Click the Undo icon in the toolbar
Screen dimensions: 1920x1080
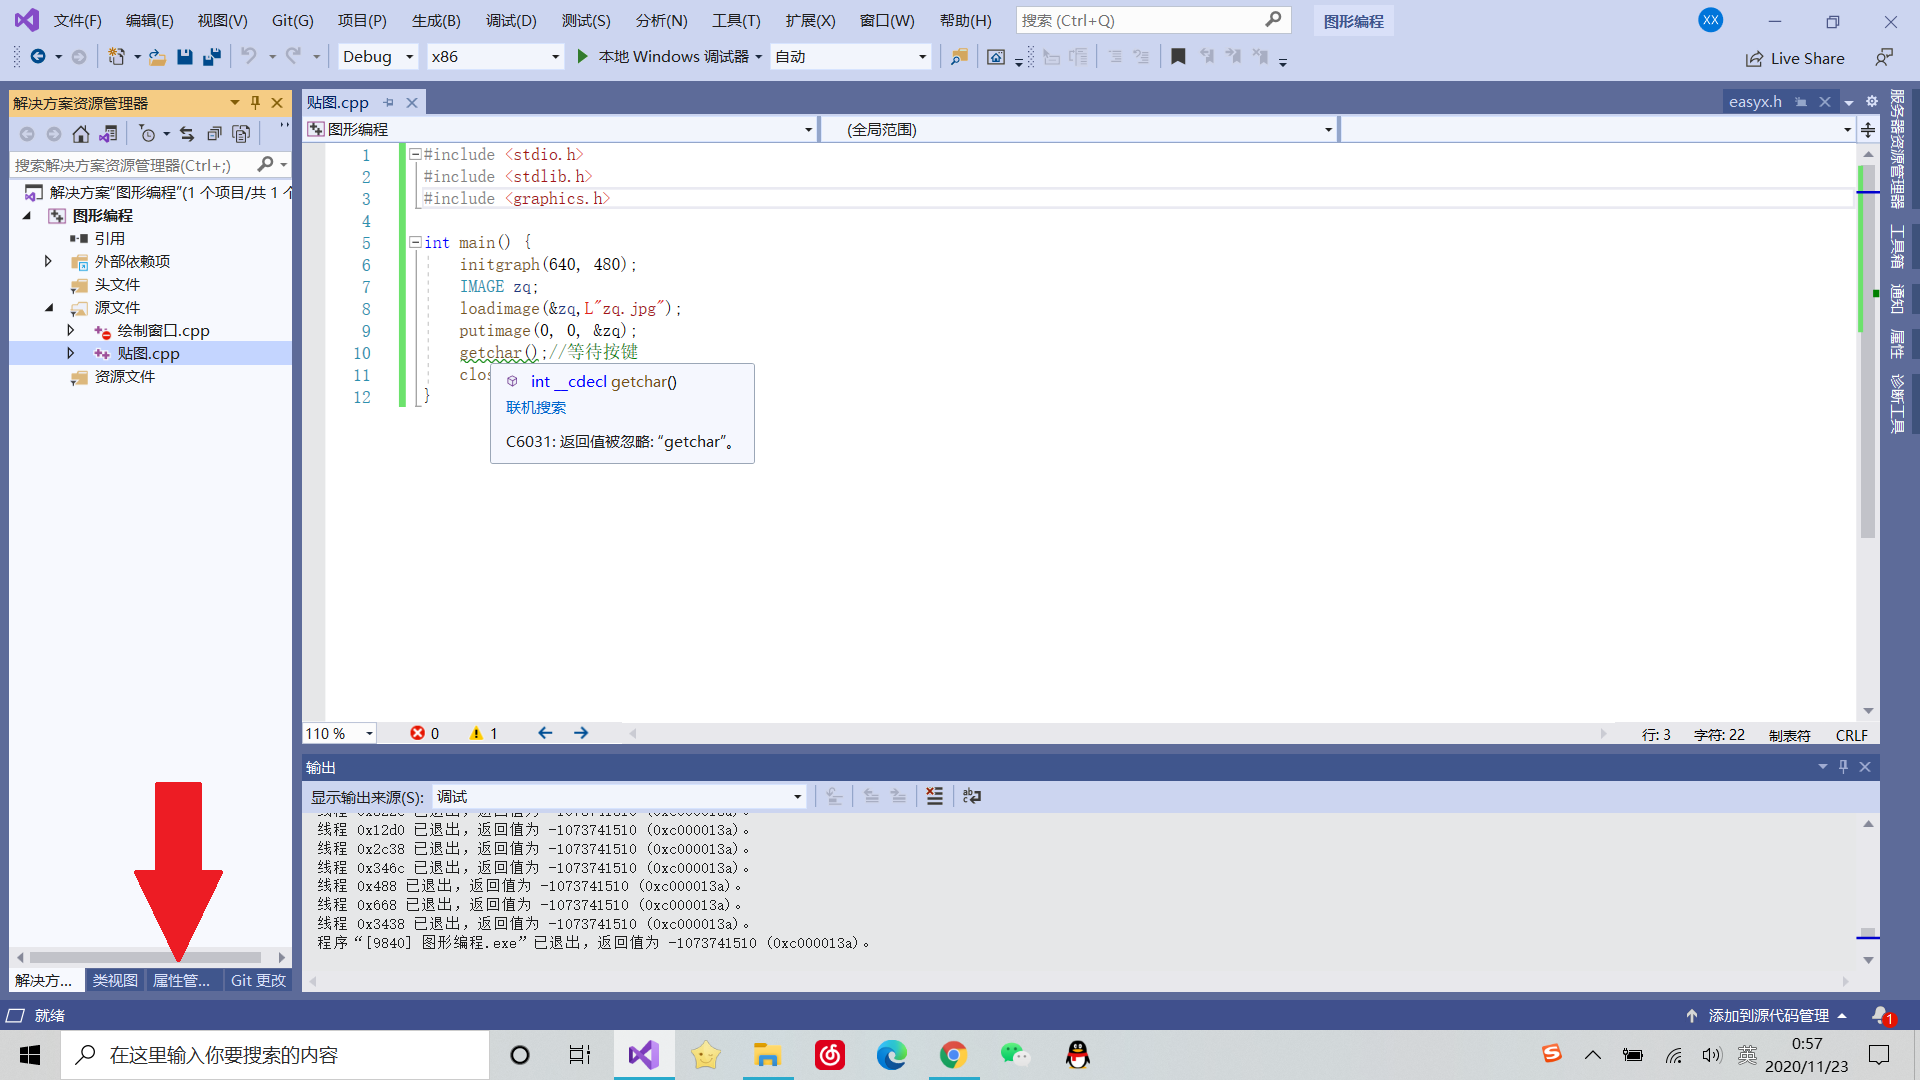248,57
